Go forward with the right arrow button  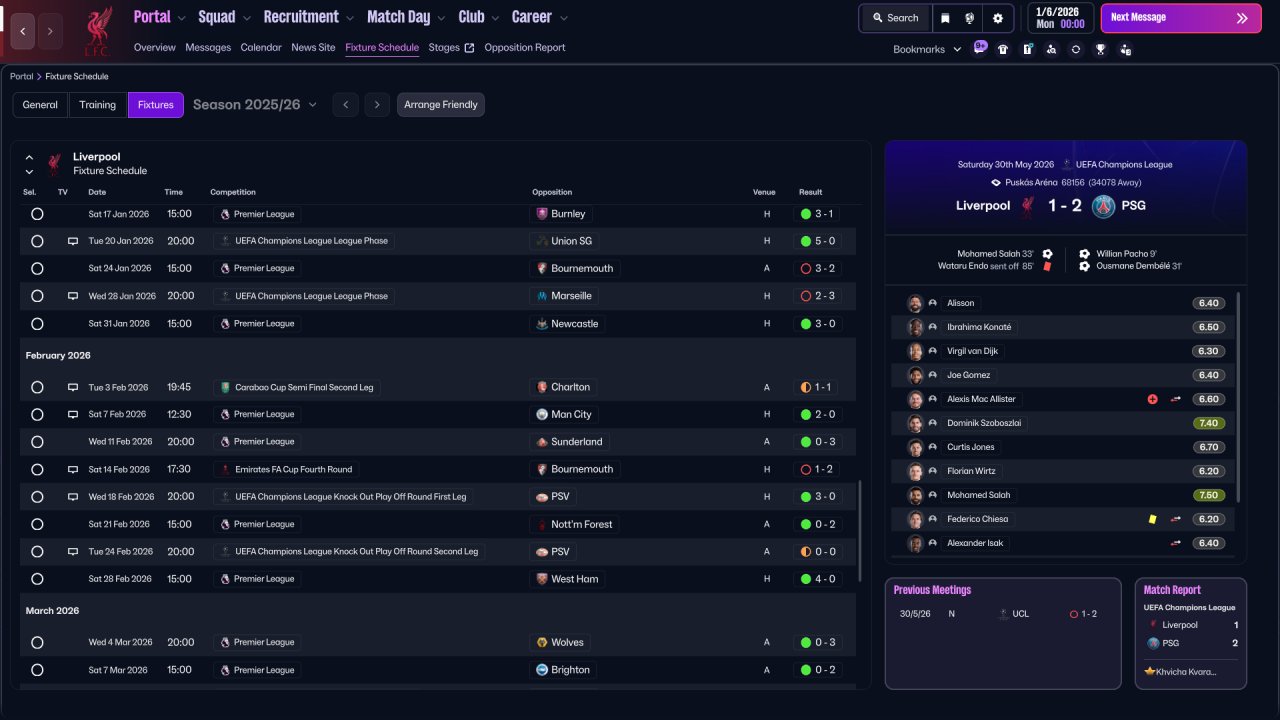tap(50, 31)
